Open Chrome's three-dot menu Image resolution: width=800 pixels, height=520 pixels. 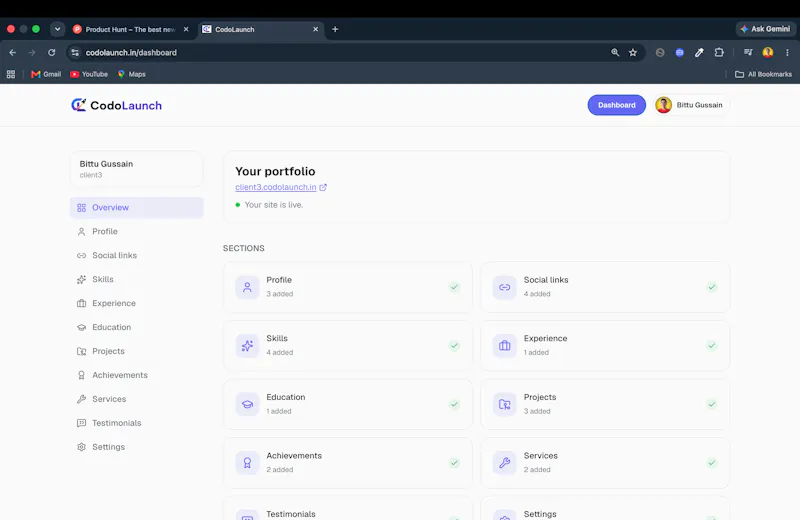click(x=787, y=53)
